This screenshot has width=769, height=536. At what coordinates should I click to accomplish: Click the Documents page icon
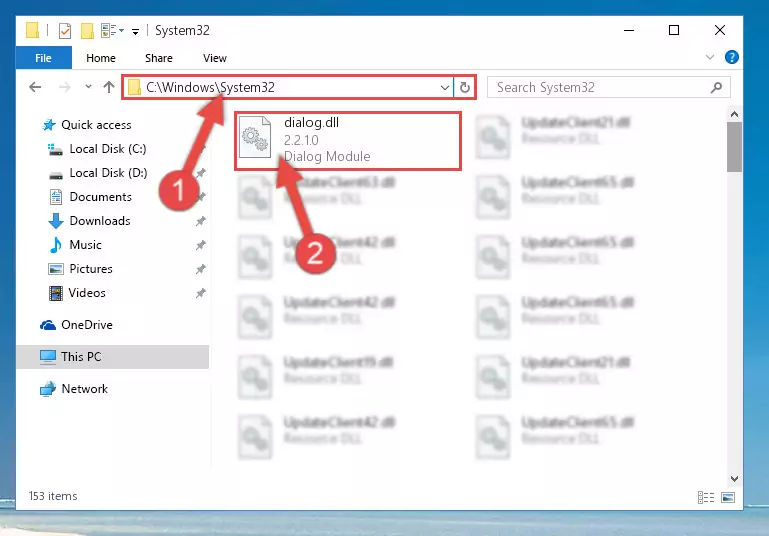coord(56,197)
